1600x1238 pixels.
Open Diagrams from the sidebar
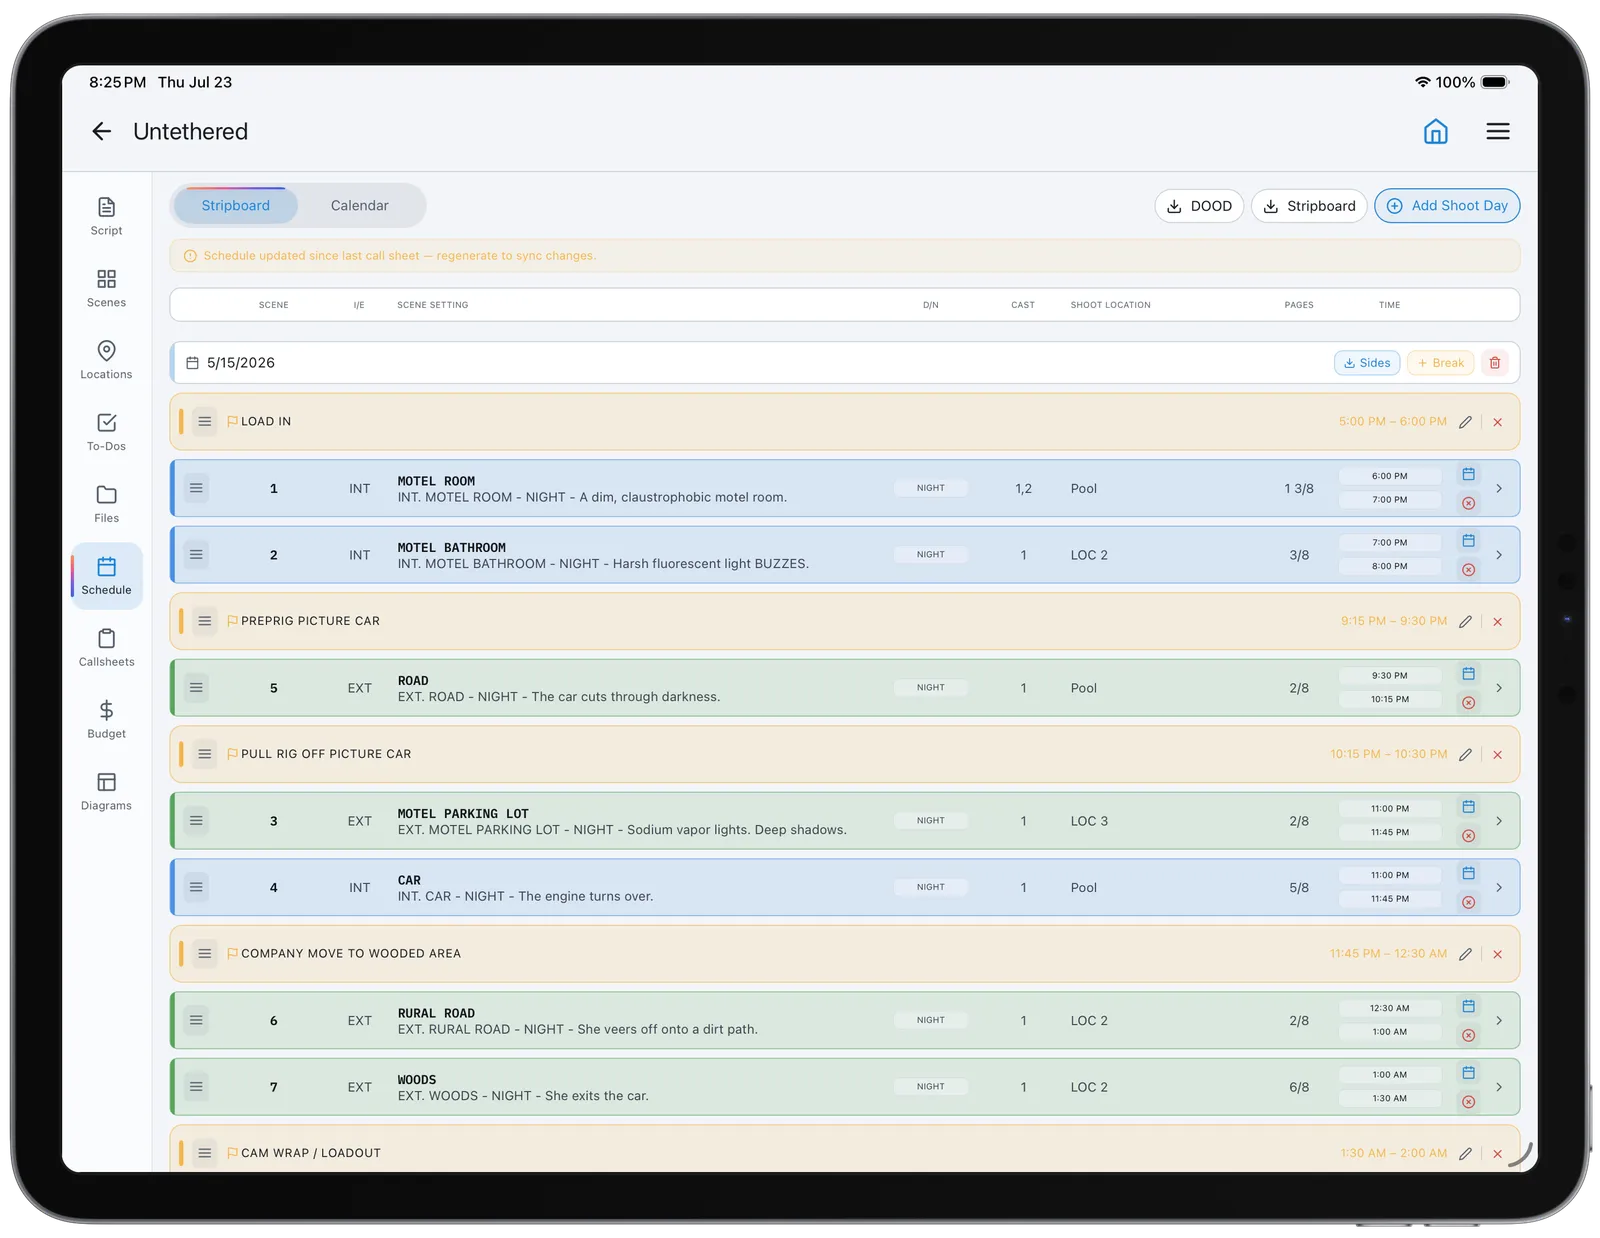106,792
